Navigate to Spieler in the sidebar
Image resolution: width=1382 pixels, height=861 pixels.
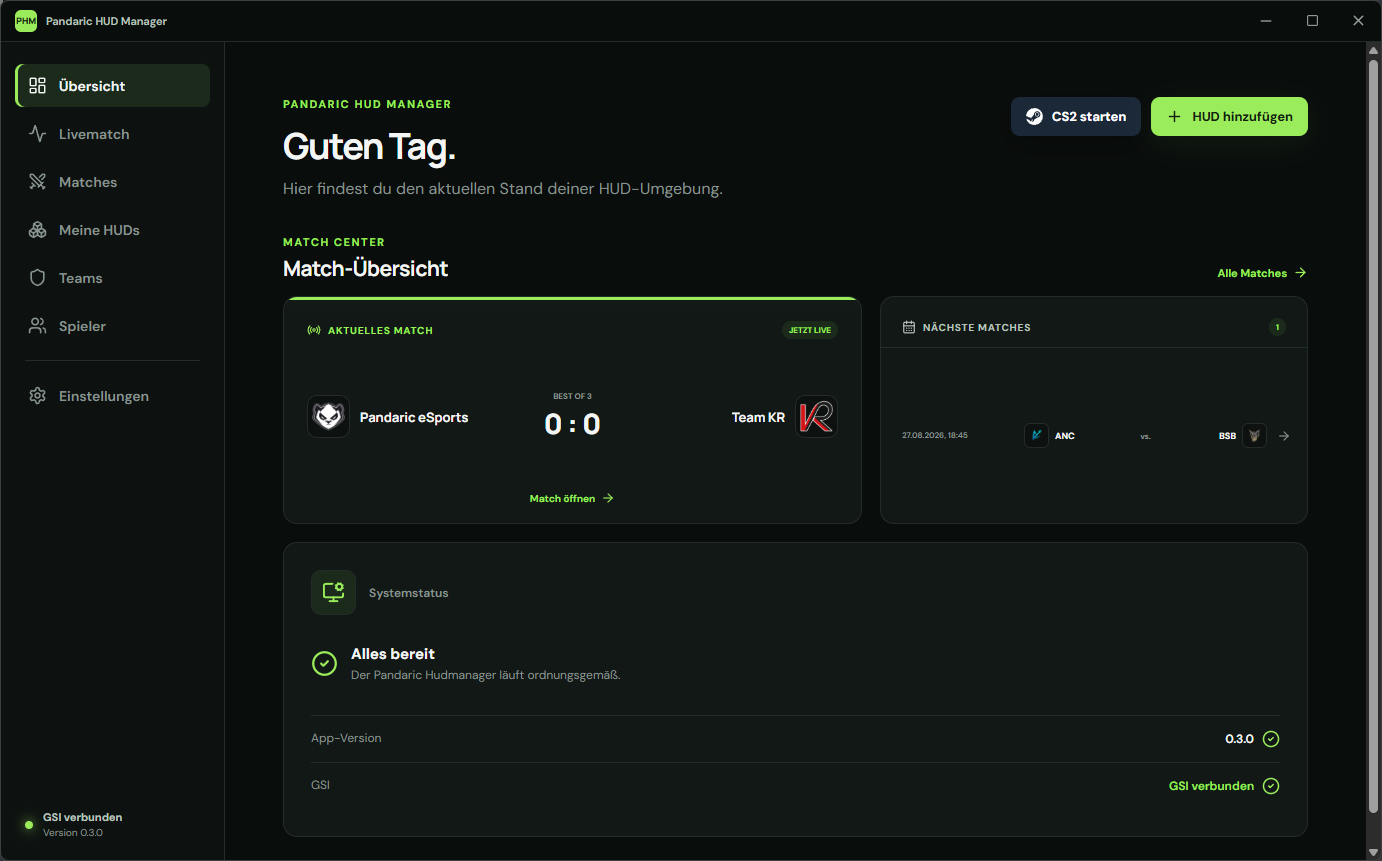113,326
